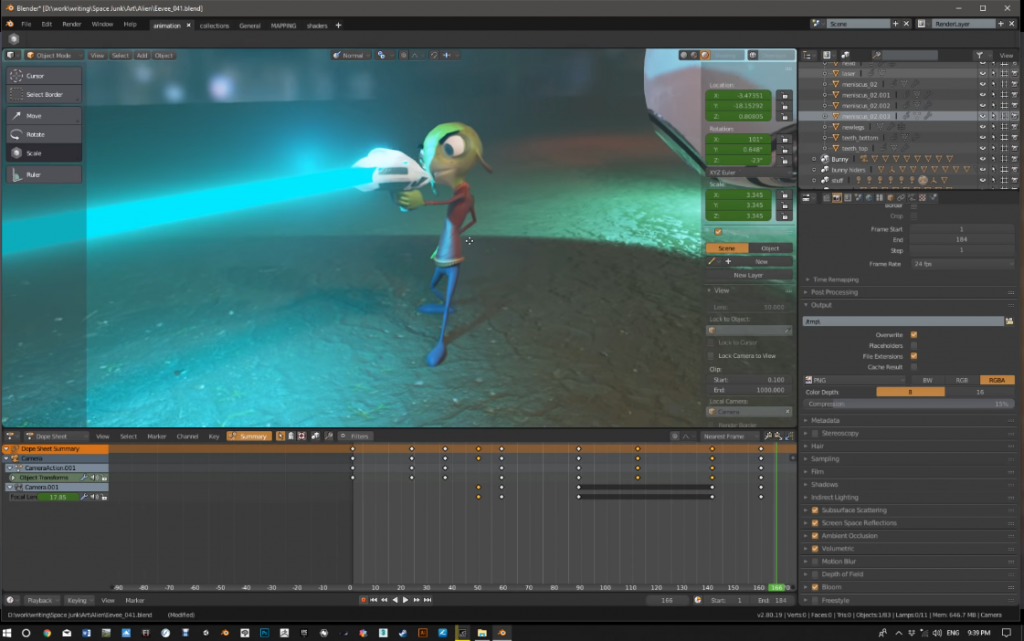1024x641 pixels.
Task: Hide the newlegs object via eye icon
Action: pos(982,127)
